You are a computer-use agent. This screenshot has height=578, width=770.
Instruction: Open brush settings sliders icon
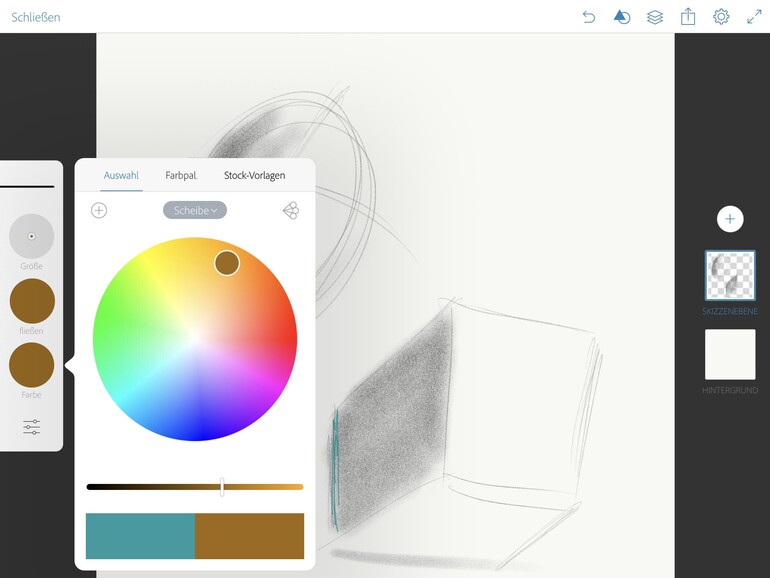(31, 427)
